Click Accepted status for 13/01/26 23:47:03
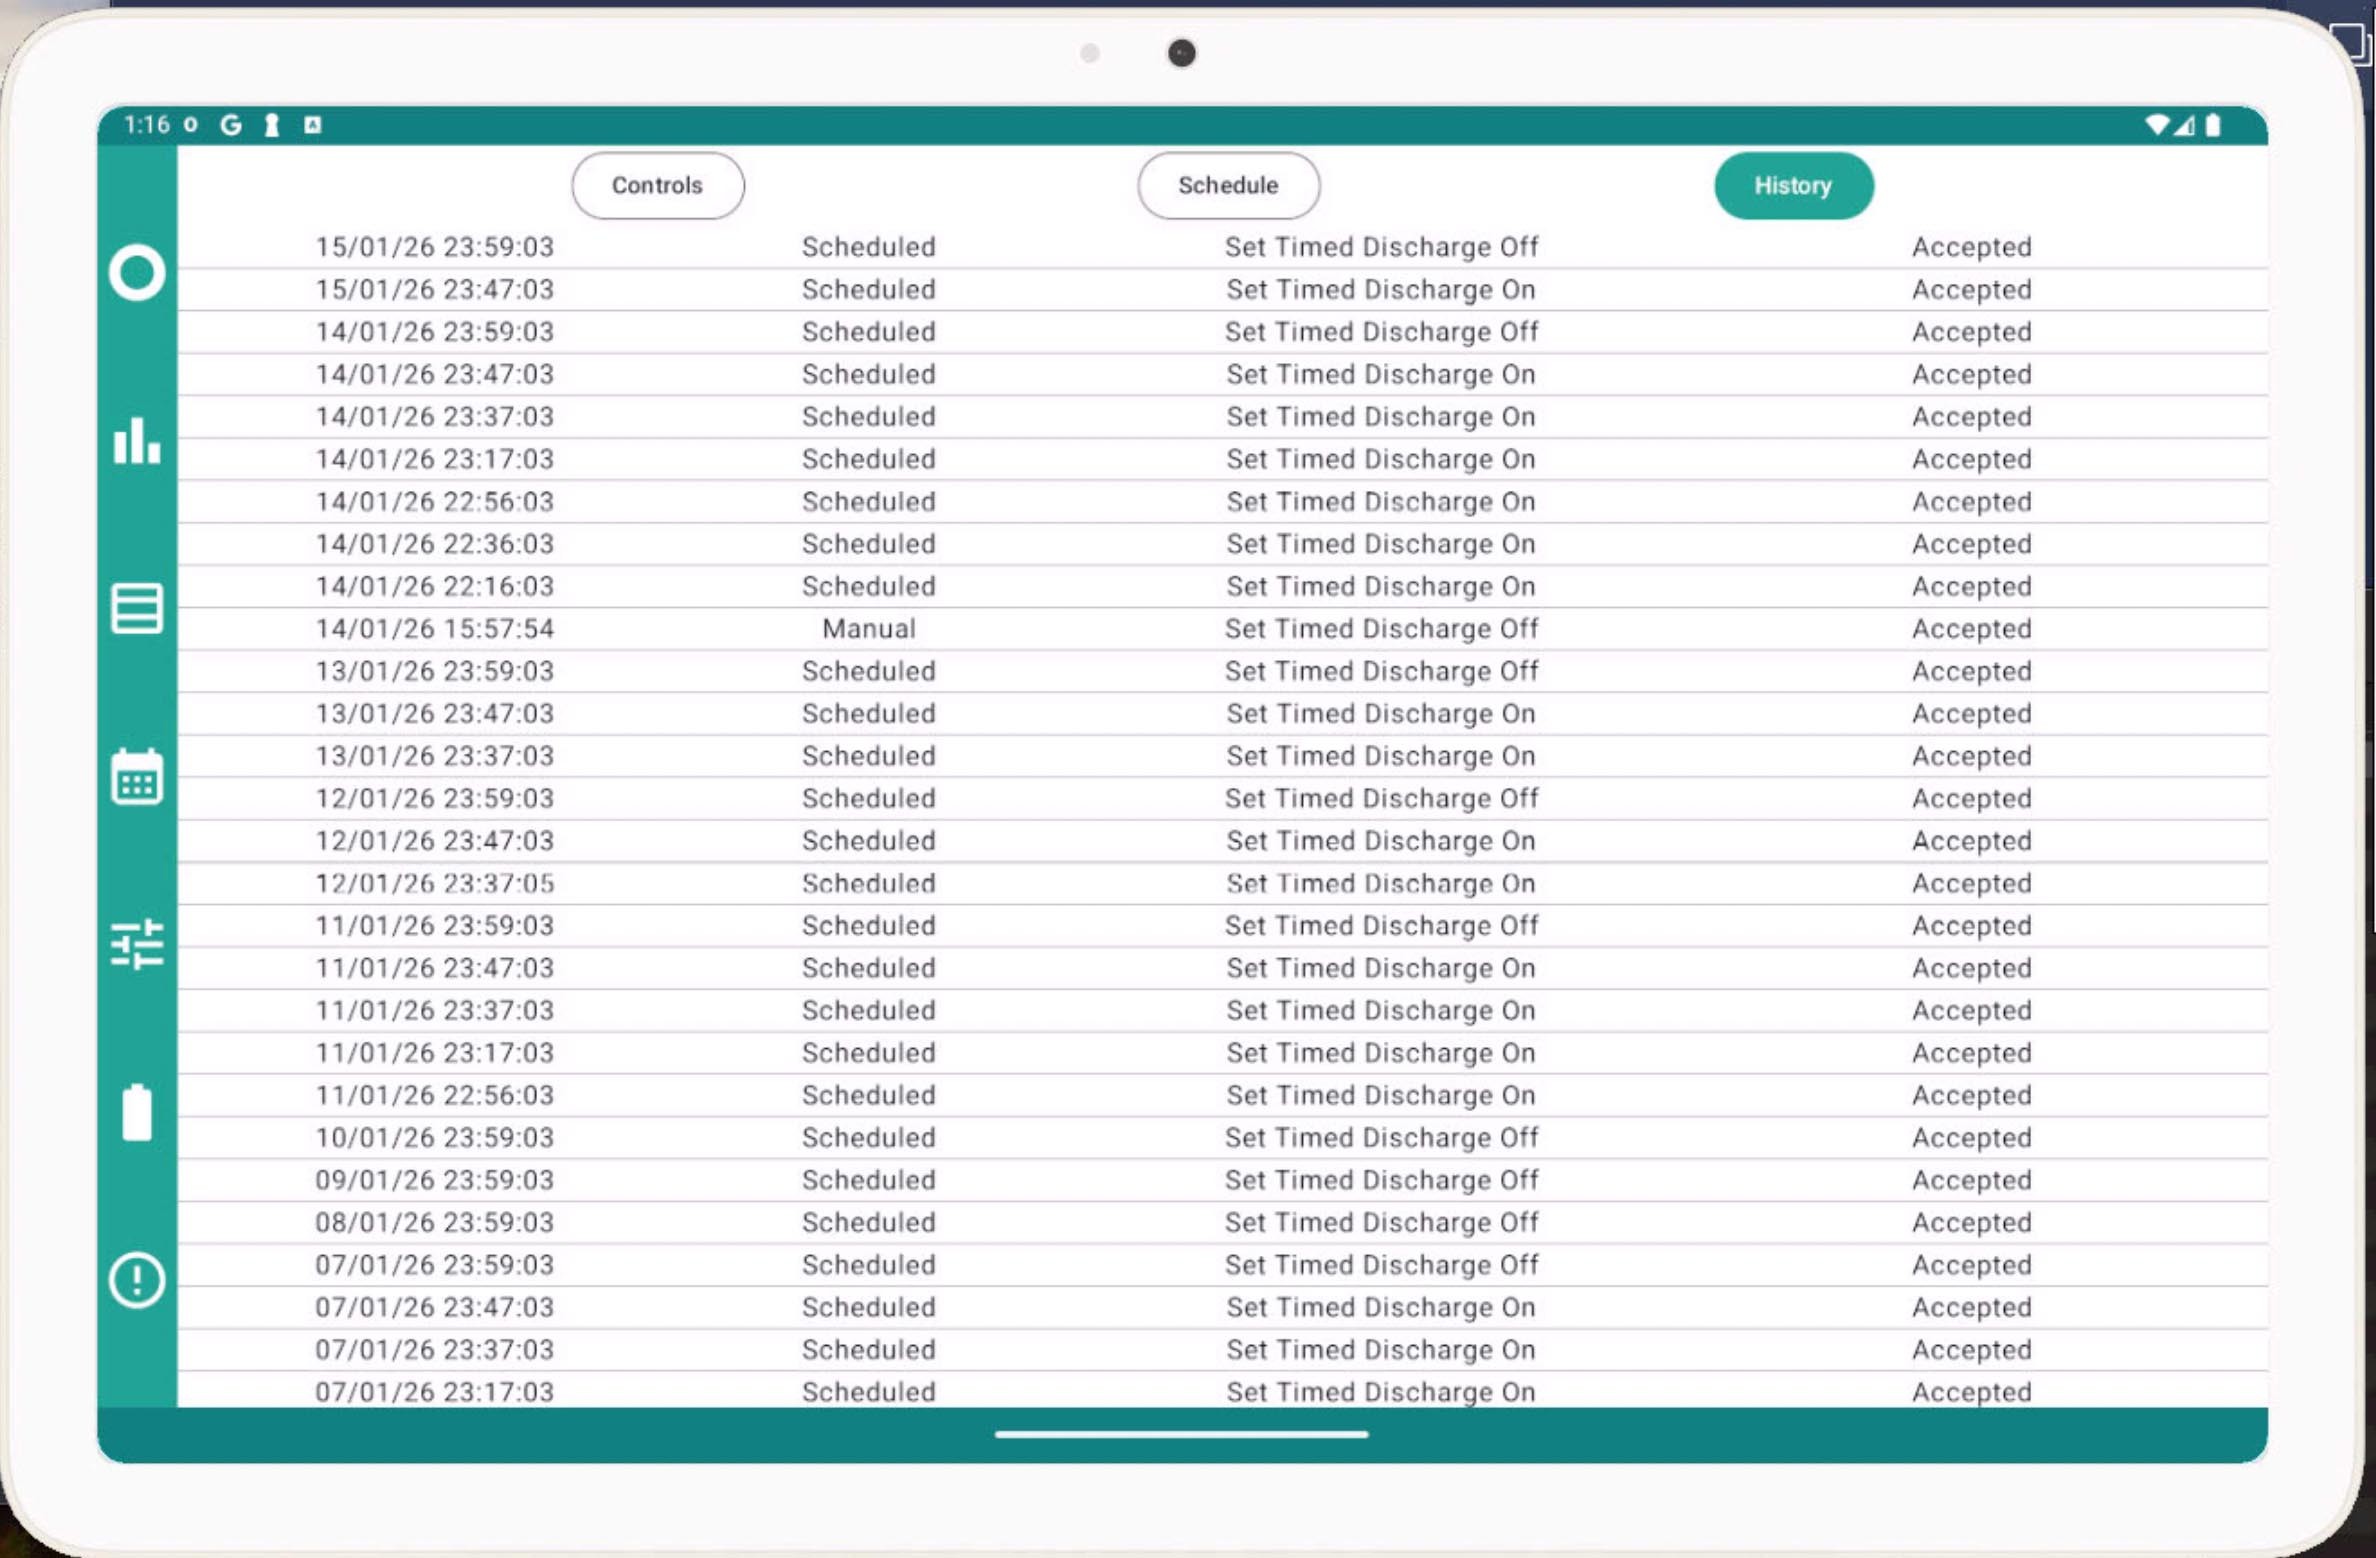The width and height of the screenshot is (2376, 1558). [1972, 714]
